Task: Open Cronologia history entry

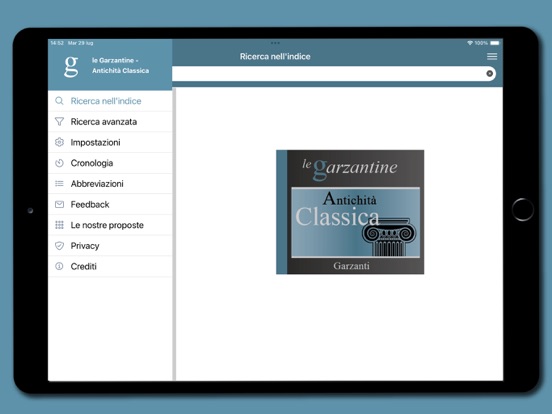Action: (110, 163)
